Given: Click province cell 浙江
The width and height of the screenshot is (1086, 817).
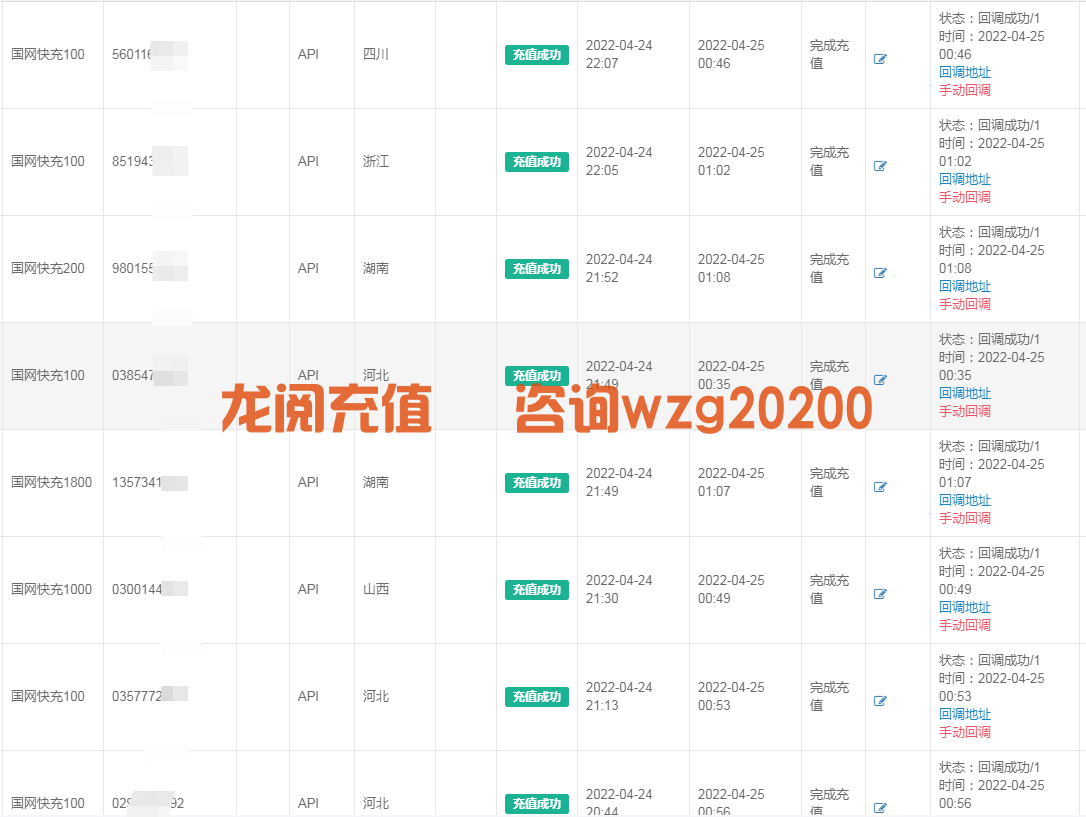Looking at the screenshot, I should pyautogui.click(x=376, y=161).
